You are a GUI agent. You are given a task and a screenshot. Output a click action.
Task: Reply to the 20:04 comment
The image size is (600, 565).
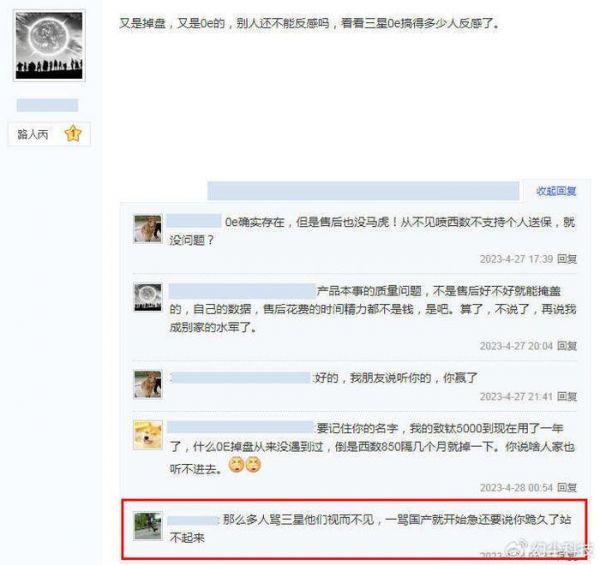click(x=567, y=346)
